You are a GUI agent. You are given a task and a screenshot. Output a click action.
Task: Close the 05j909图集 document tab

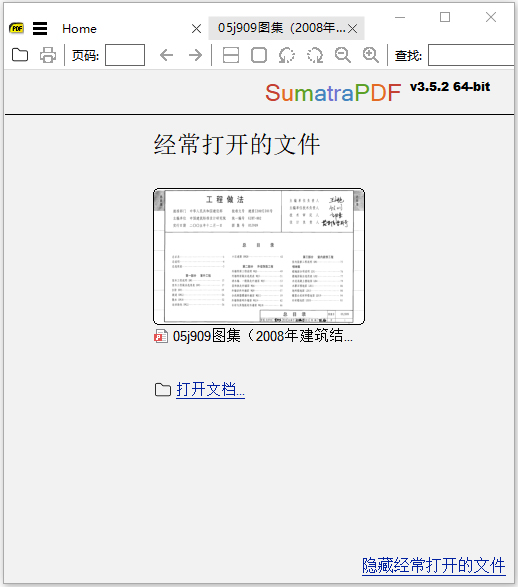tap(352, 28)
